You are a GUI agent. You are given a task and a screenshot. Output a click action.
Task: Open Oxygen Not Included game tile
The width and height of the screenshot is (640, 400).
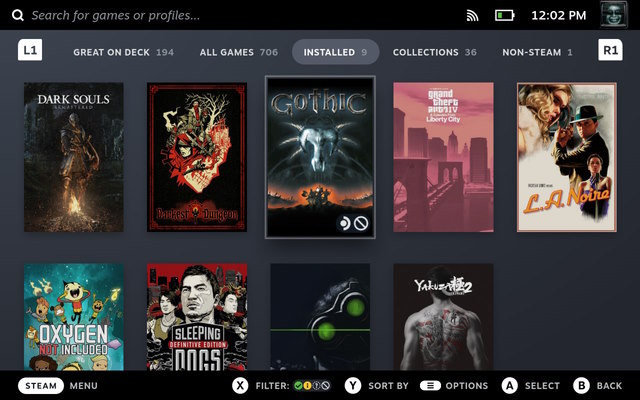(74, 317)
